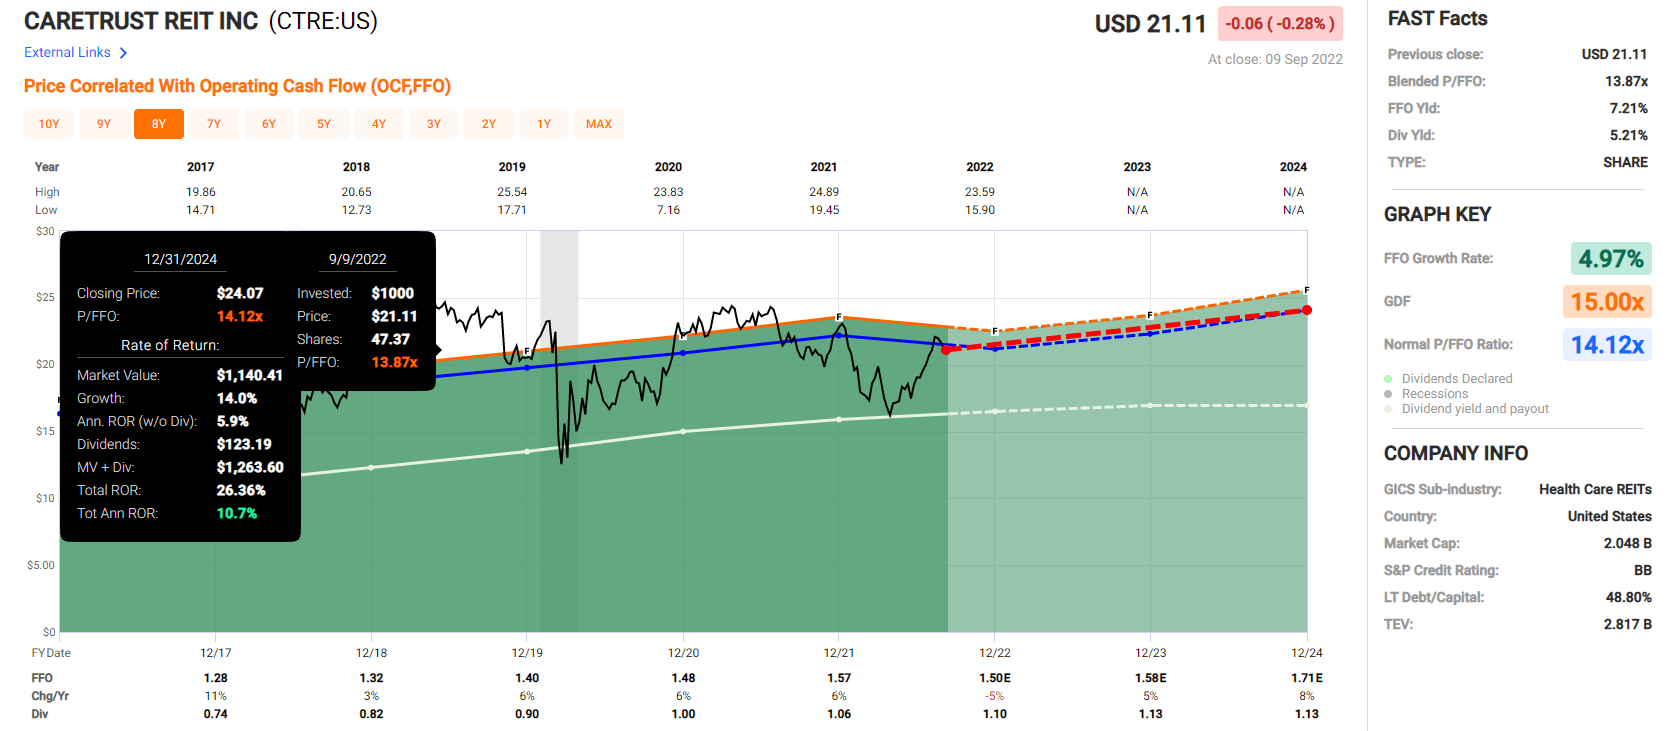Click the 12/31/2024 tooltip date header
Viewport: 1667px width, 731px height.
coord(180,259)
